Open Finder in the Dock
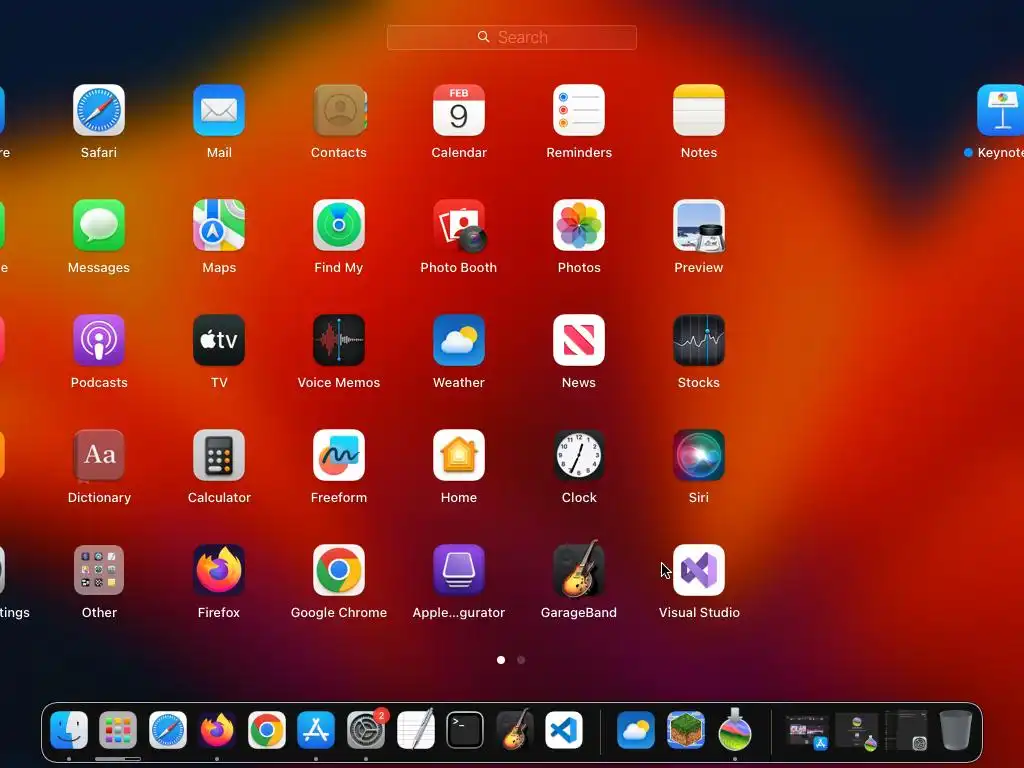1024x768 pixels. (69, 730)
